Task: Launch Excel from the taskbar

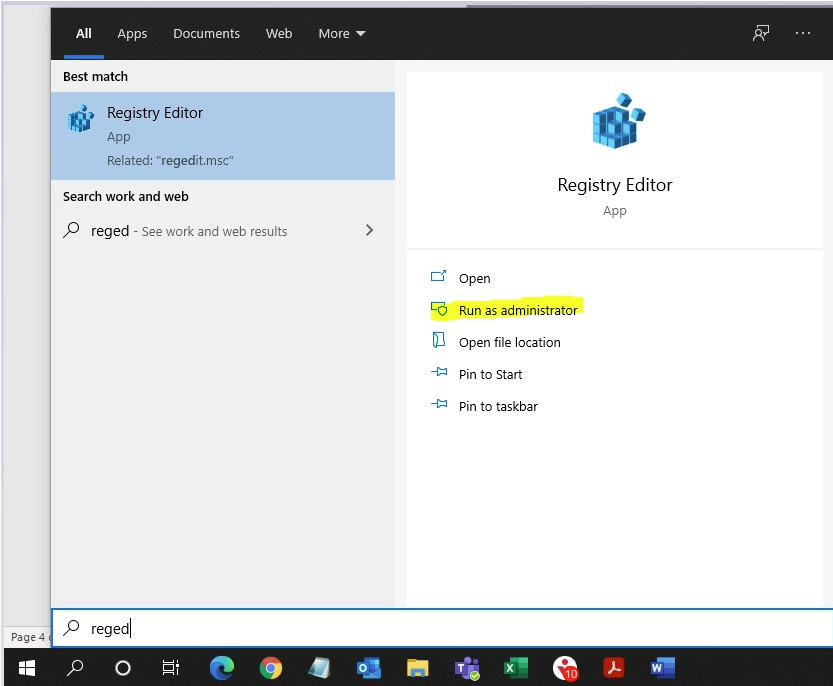Action: 515,667
